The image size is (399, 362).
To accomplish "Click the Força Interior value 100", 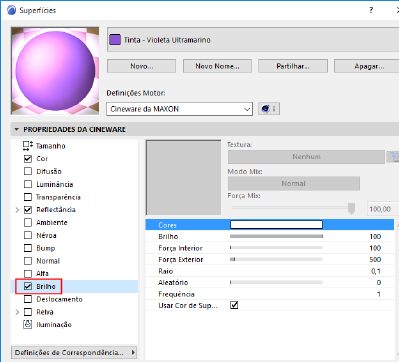I will click(375, 248).
